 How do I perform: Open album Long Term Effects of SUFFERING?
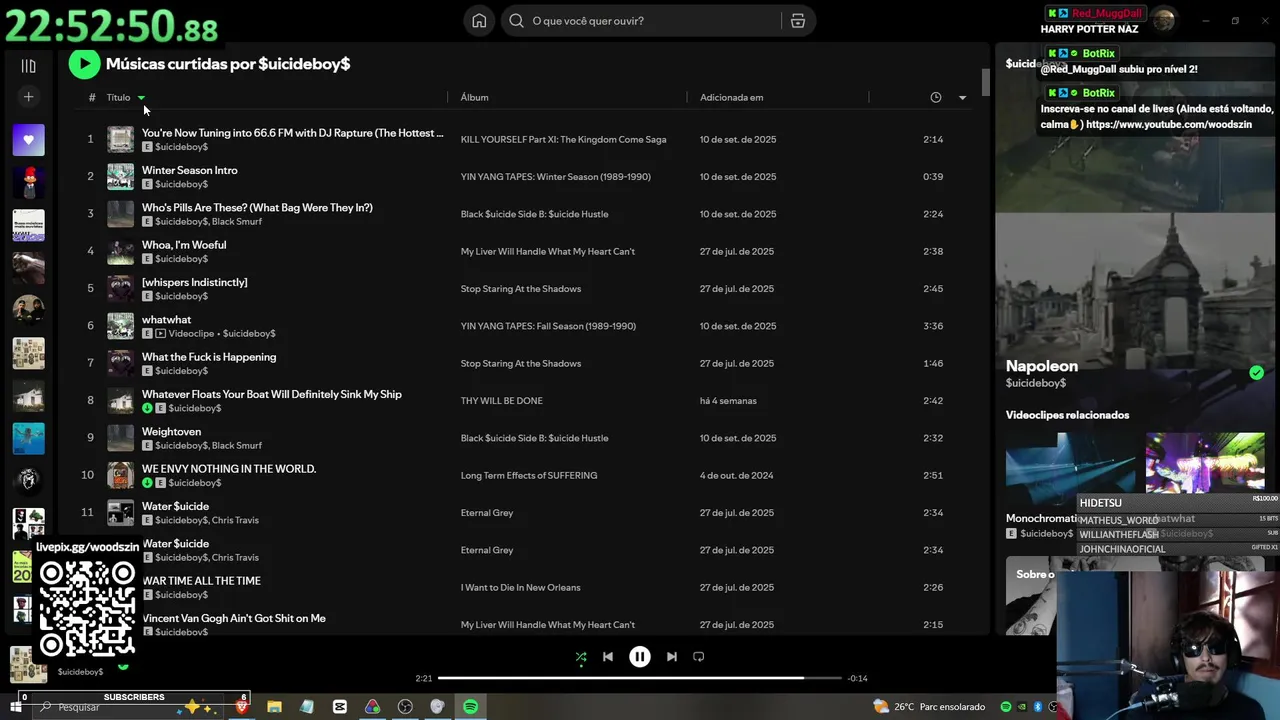click(528, 476)
